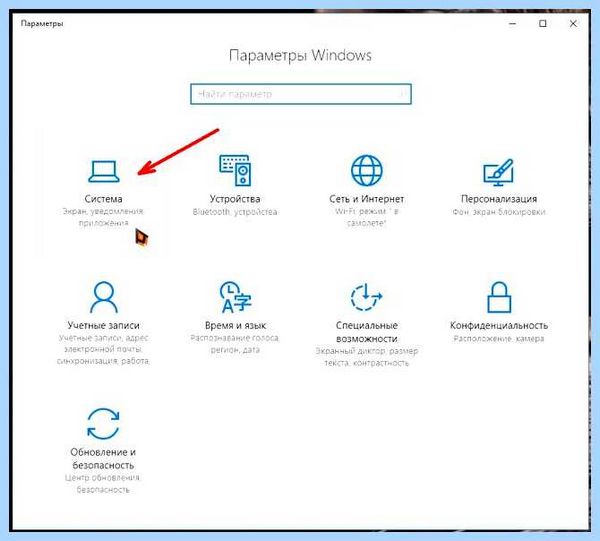Open the Система laptop icon
Viewport: 600px width, 541px height.
click(x=104, y=171)
